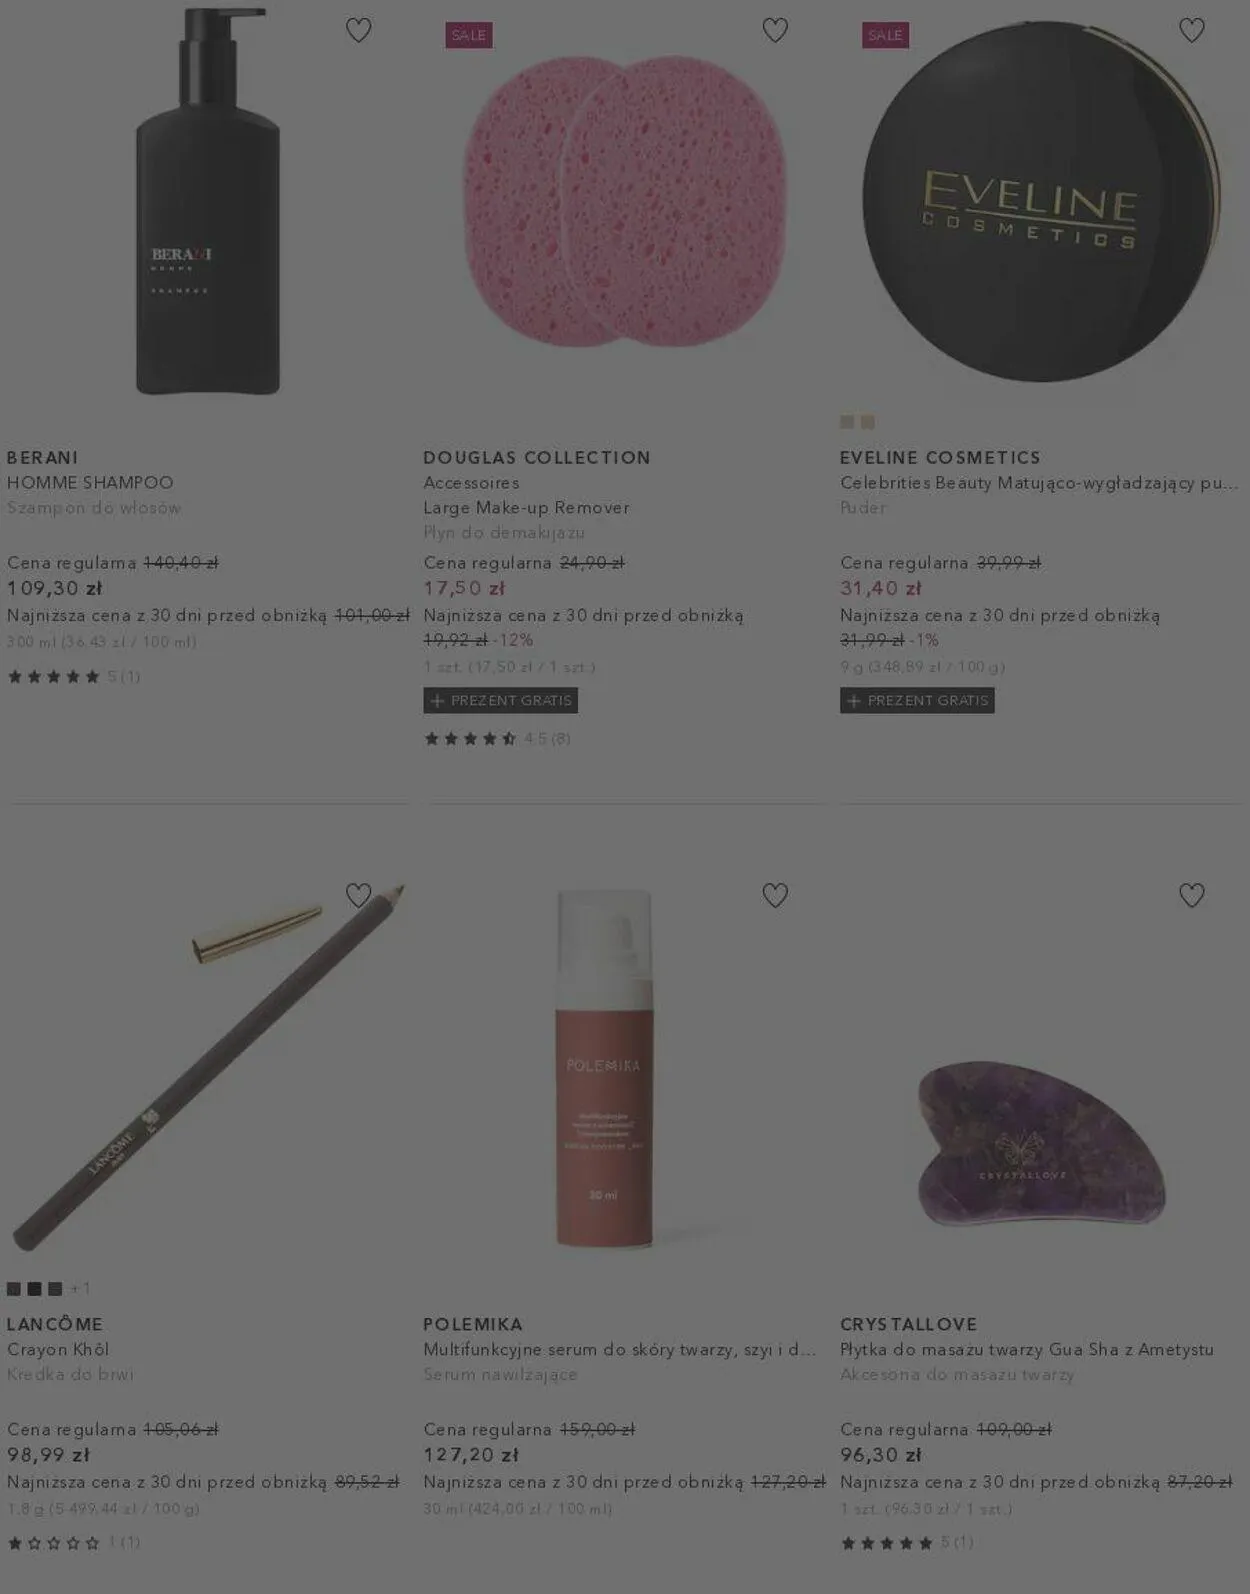Screen dimensions: 1250x1594
Task: Add Berani Homme Shampoo to wishlist
Action: [358, 31]
